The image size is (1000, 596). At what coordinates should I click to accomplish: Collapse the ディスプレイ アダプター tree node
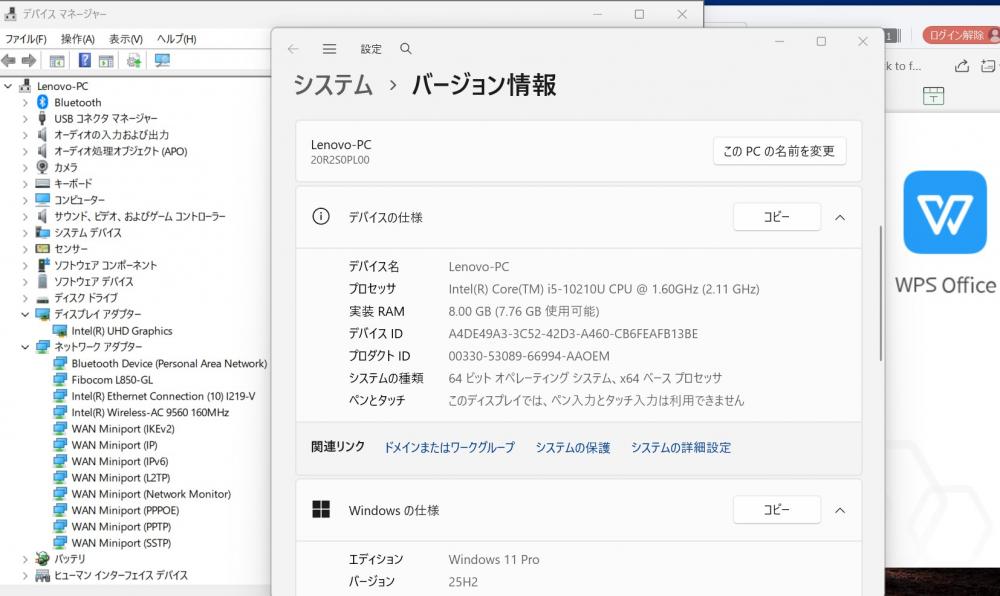point(25,314)
